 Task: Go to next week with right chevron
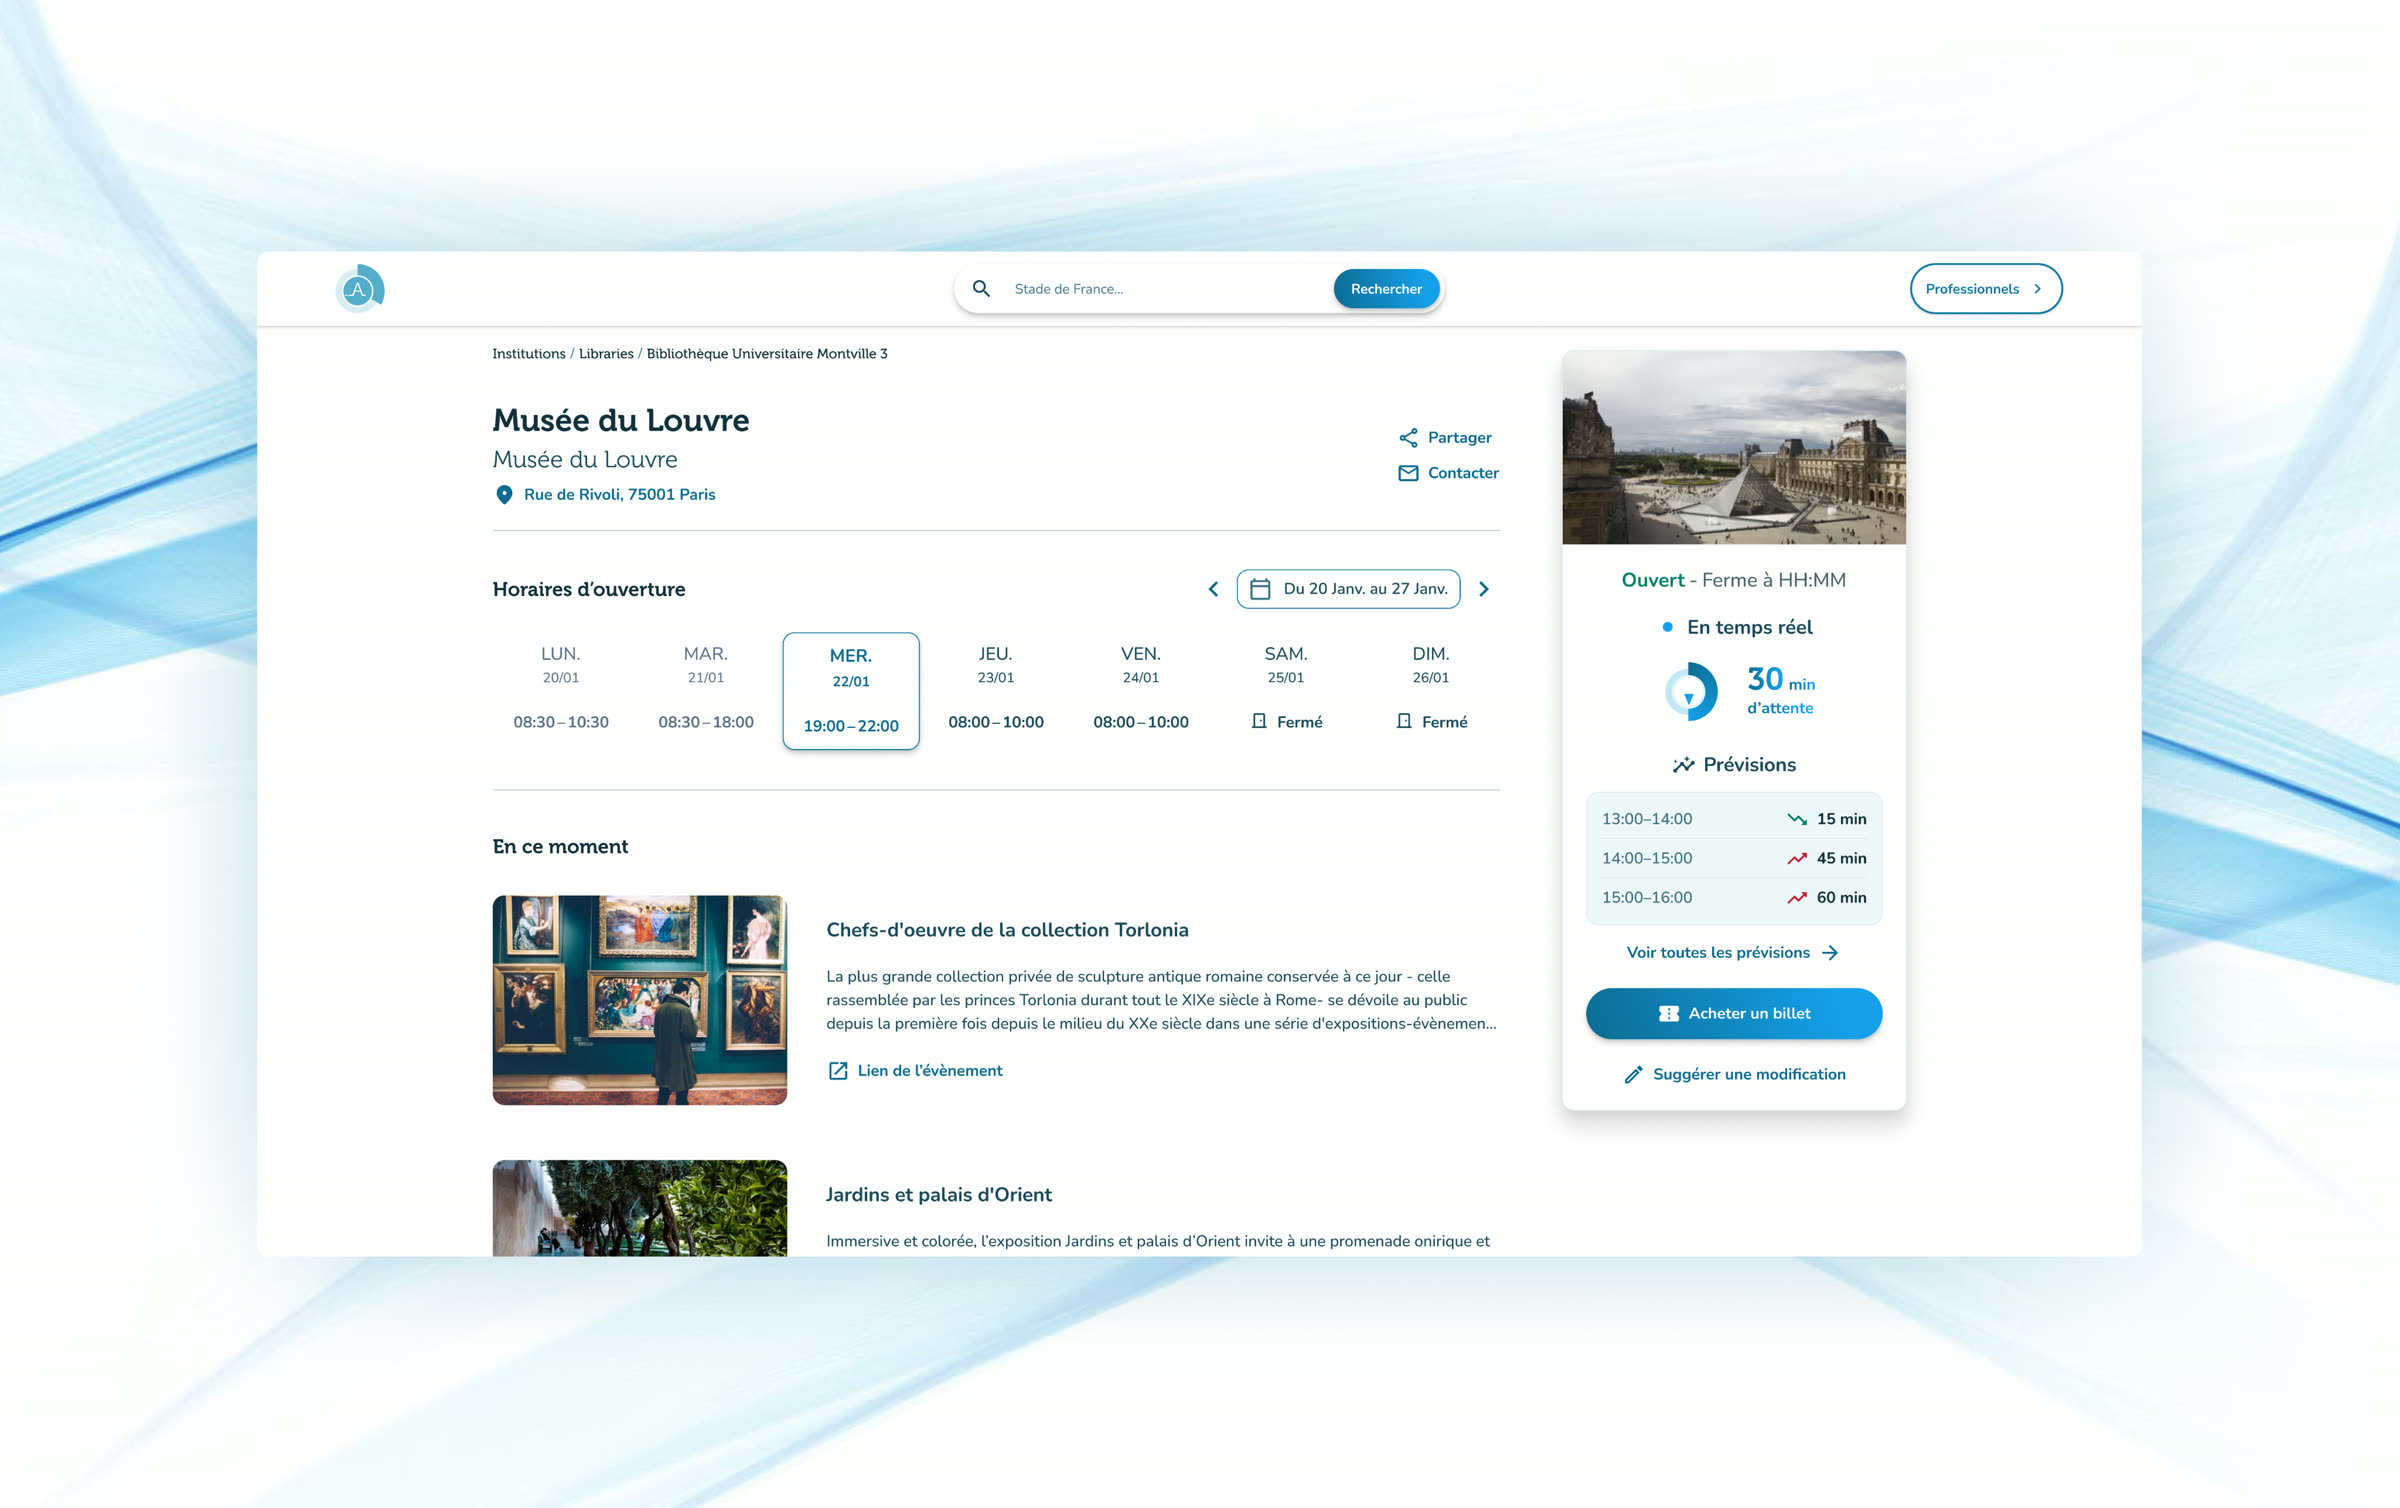coord(1484,589)
